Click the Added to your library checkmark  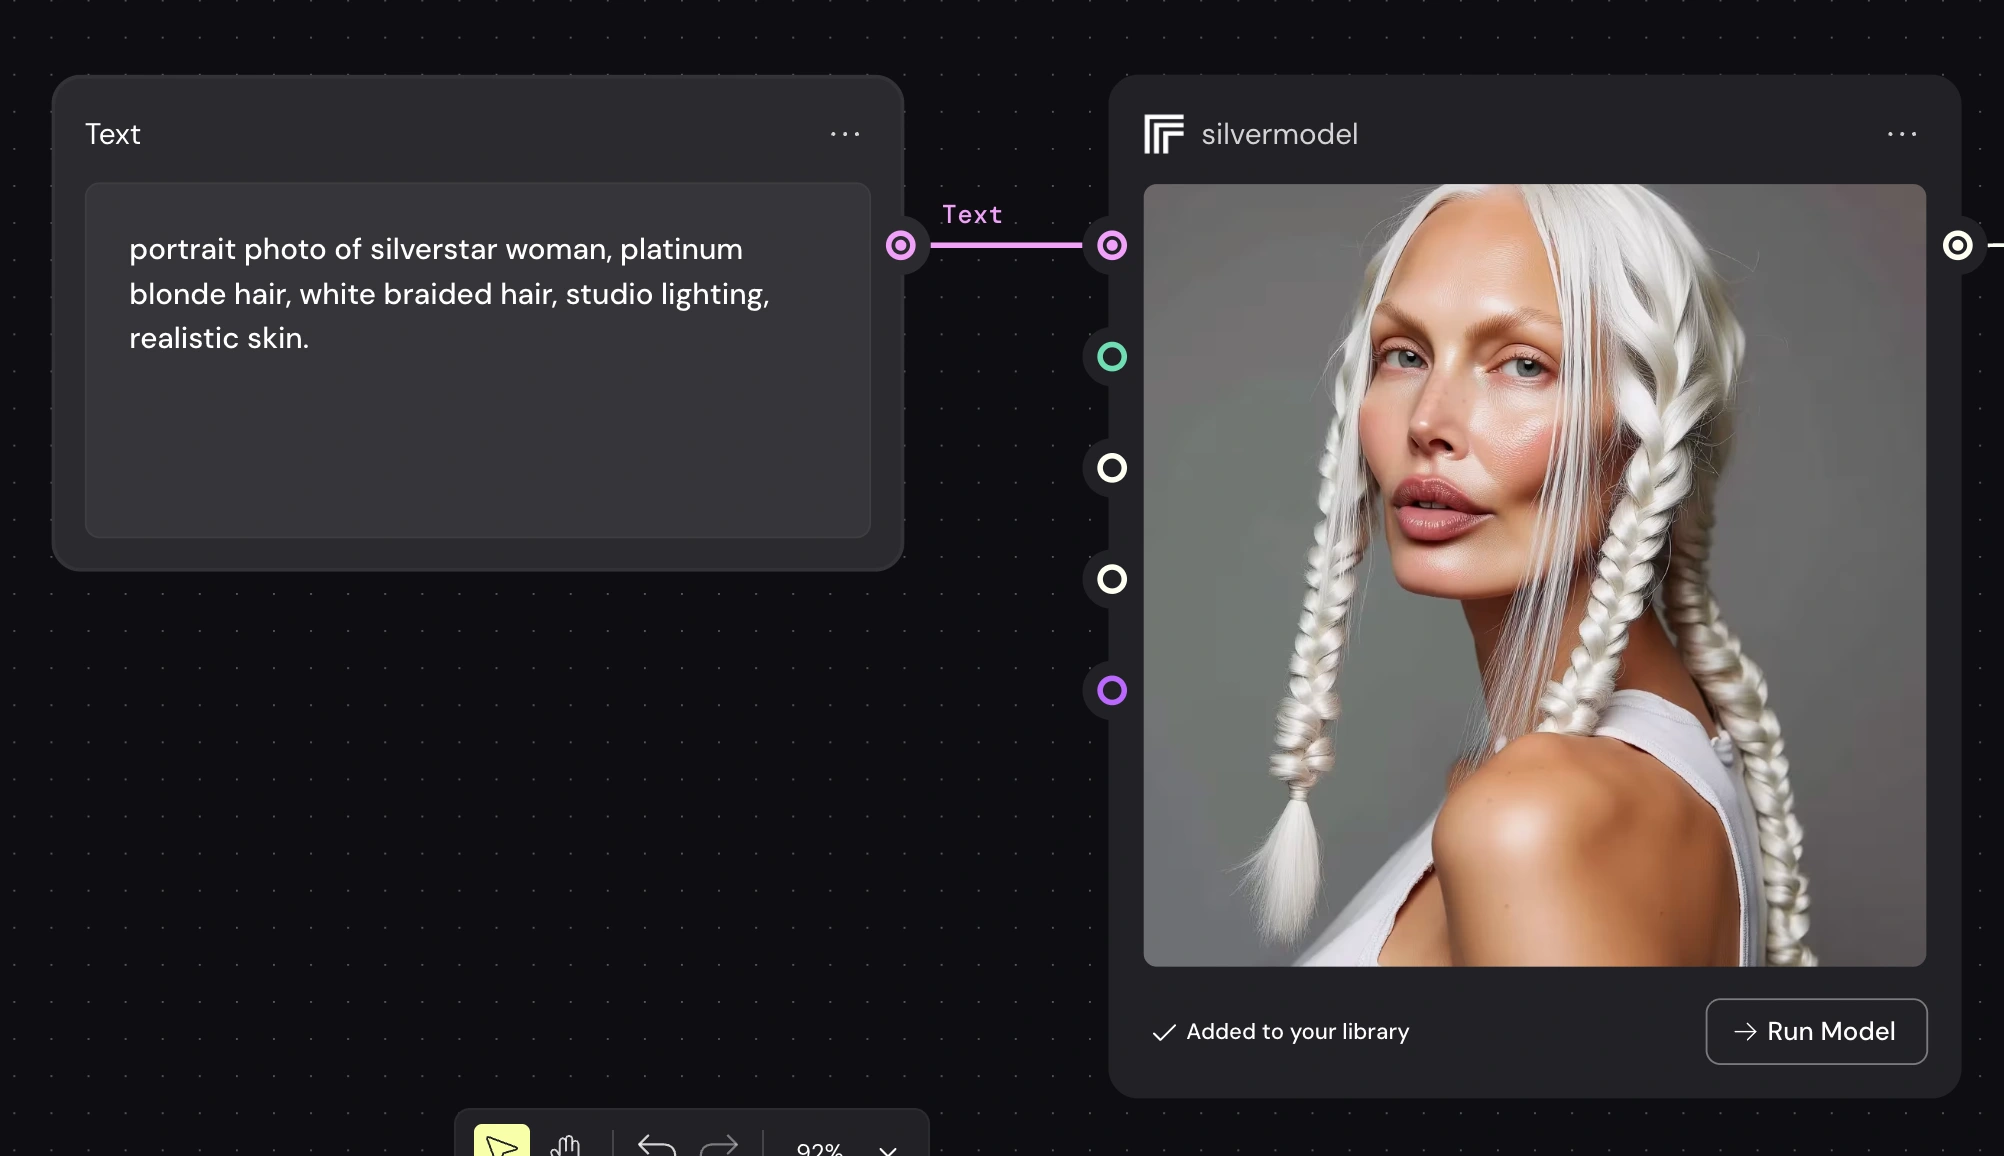pos(1163,1032)
